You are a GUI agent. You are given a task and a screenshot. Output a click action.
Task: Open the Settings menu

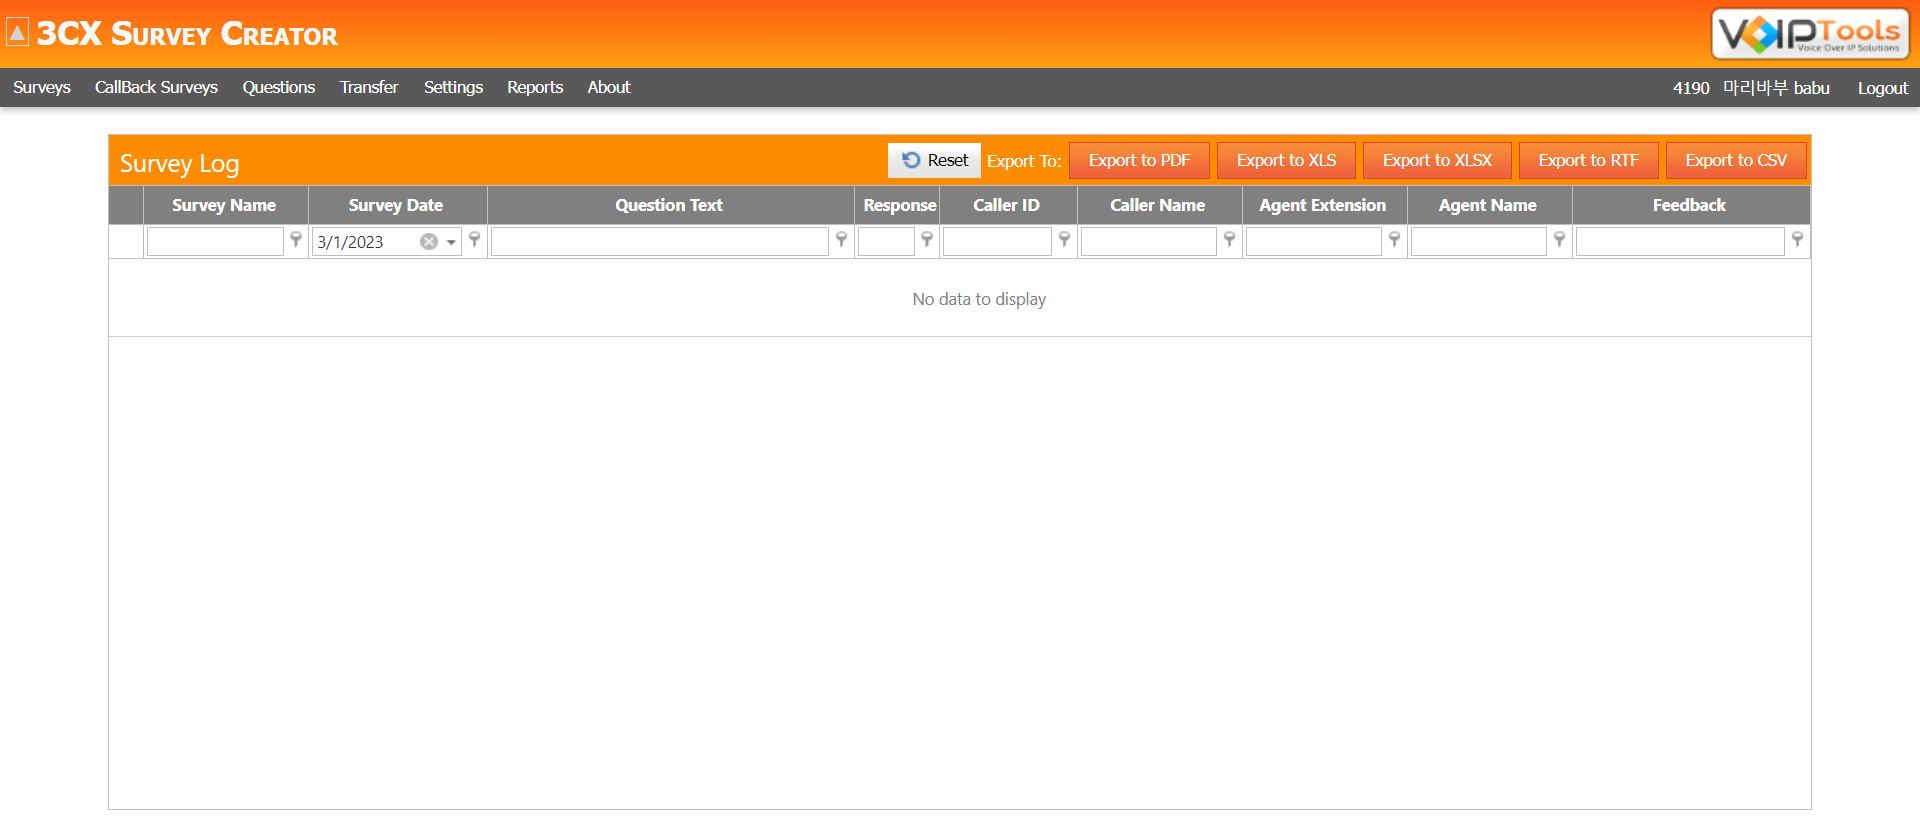[x=453, y=87]
